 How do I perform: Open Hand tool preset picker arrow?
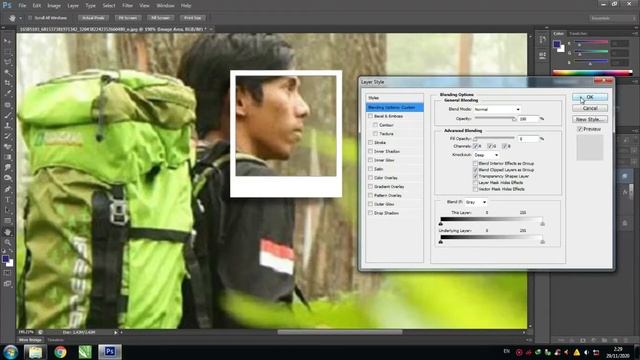[x=20, y=18]
